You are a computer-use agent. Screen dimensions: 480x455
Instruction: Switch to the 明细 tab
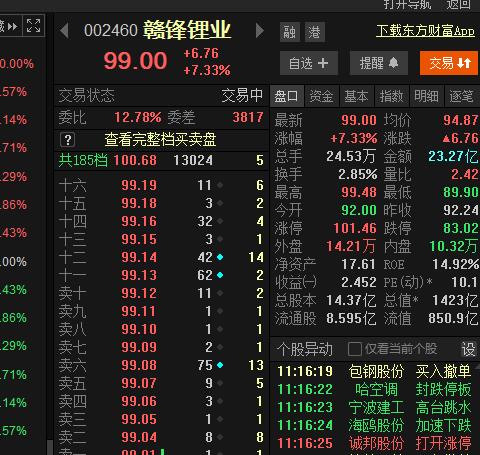click(426, 97)
